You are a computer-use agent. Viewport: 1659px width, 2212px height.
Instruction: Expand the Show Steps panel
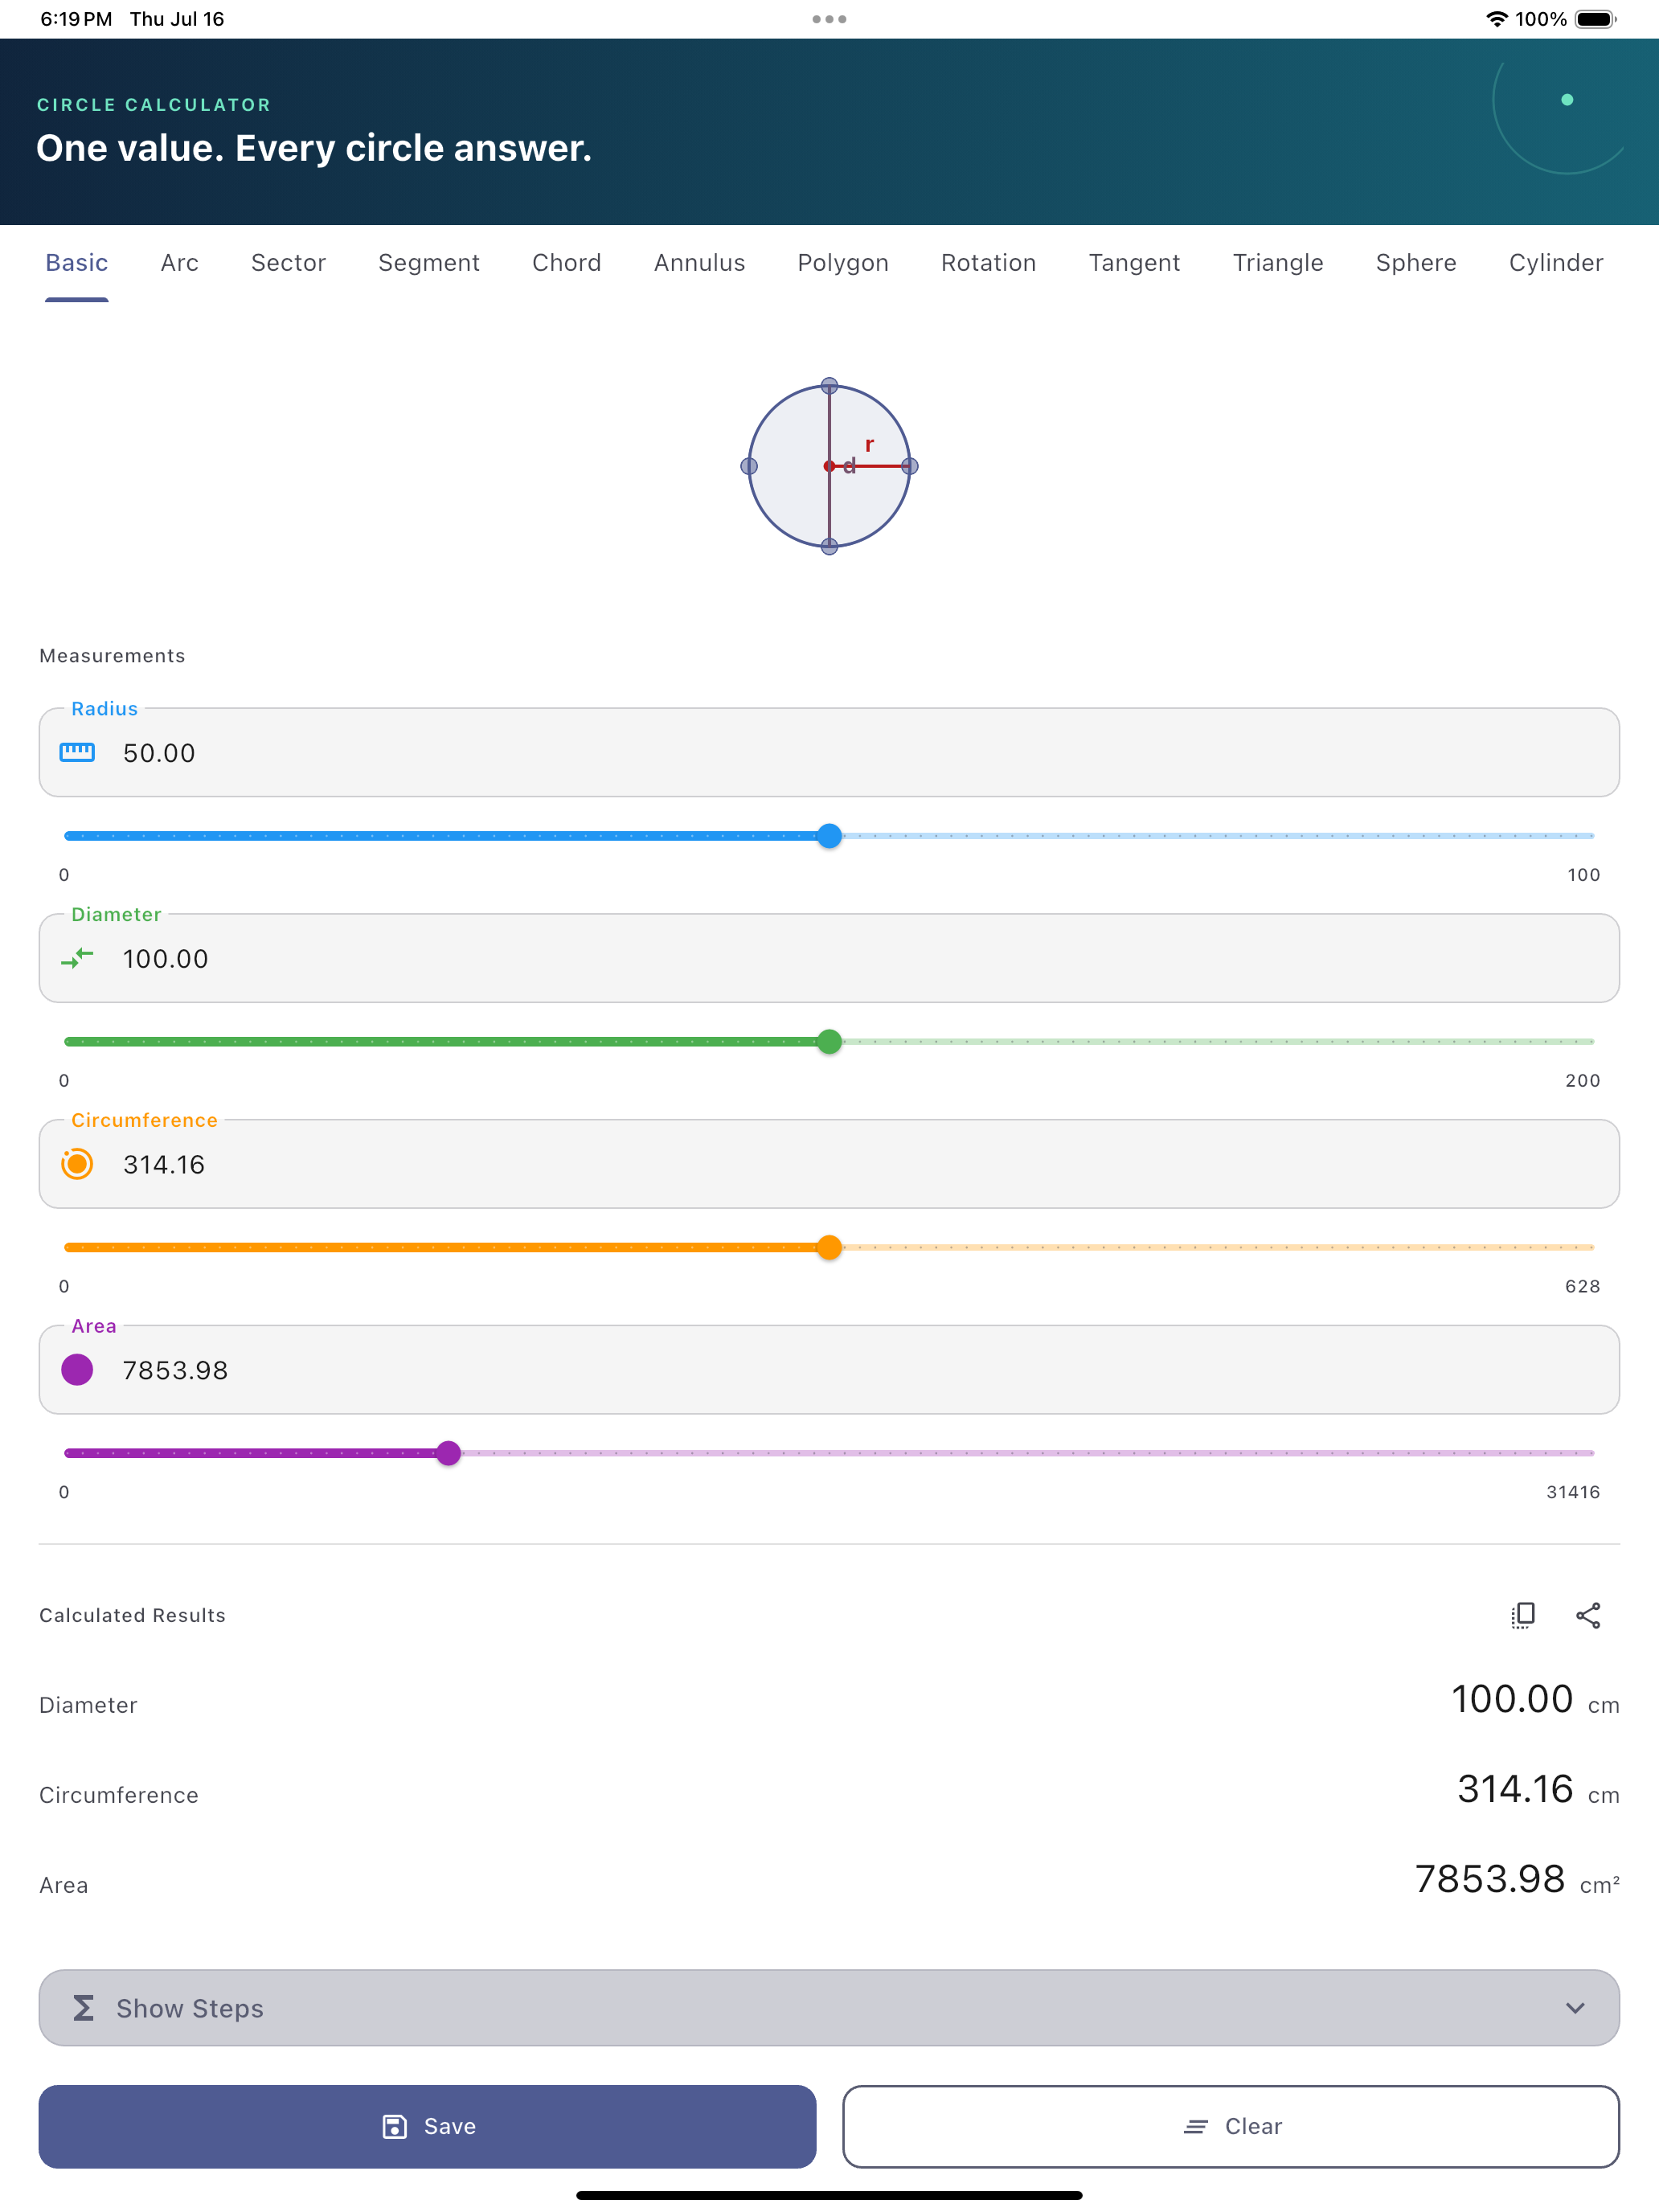(x=829, y=2008)
